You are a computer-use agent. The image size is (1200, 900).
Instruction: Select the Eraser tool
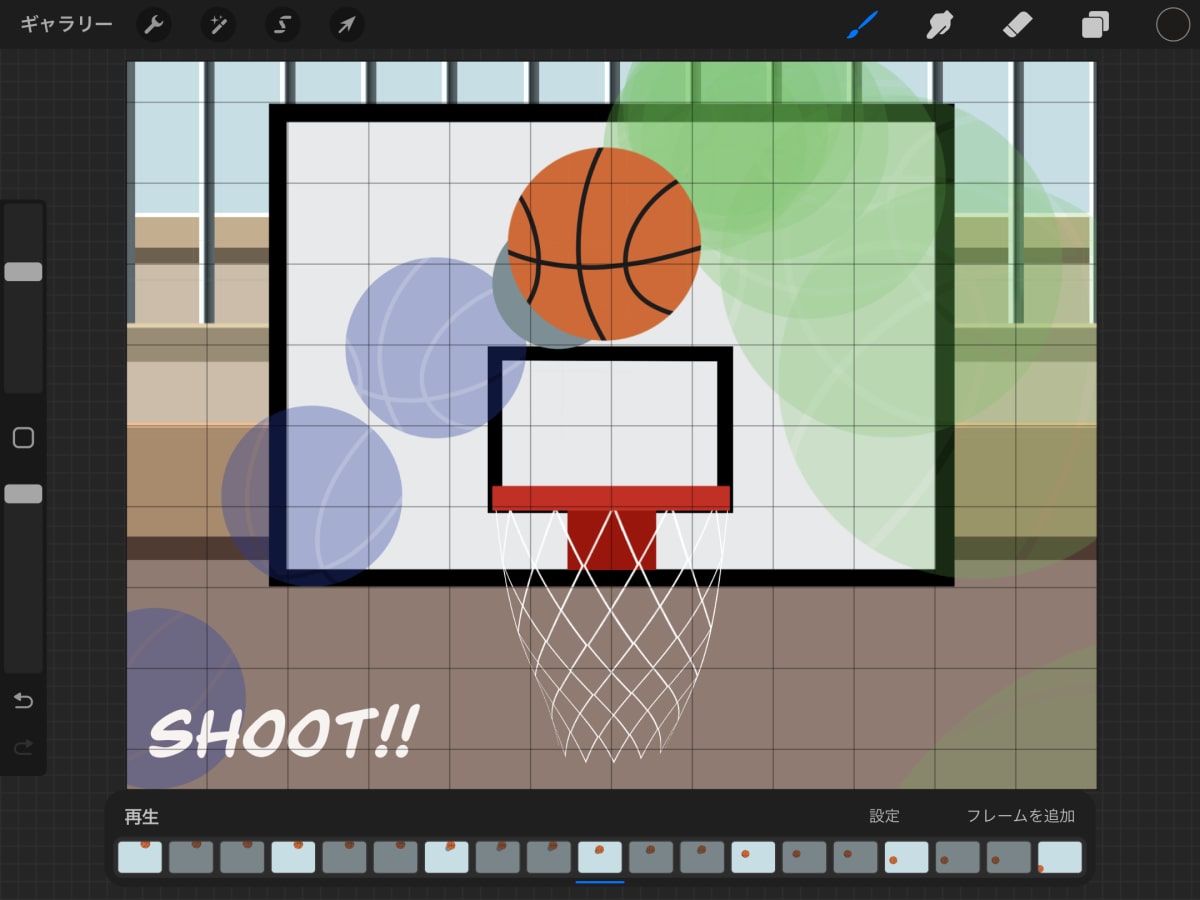pos(1017,25)
